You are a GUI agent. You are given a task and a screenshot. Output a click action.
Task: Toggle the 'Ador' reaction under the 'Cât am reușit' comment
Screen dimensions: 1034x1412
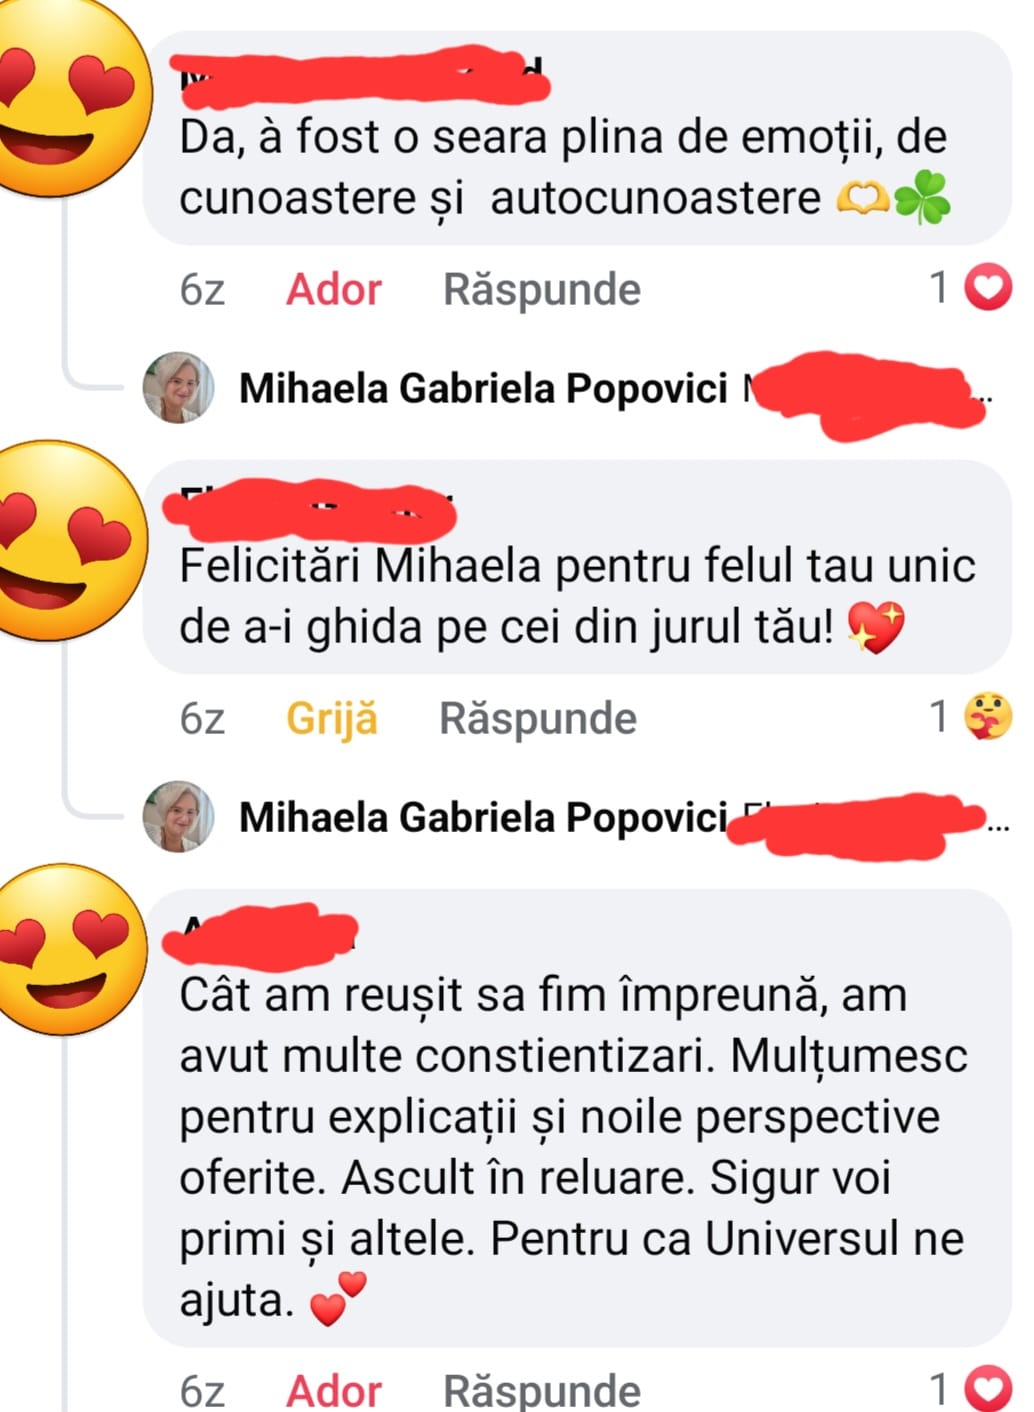[334, 1390]
